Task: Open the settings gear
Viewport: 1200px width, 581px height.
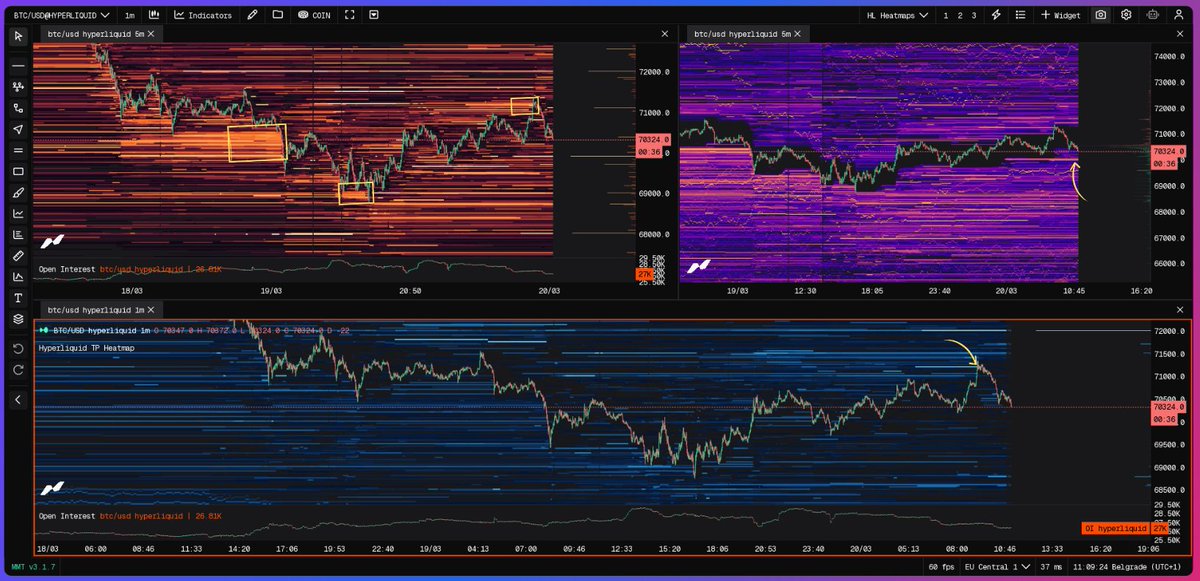Action: pyautogui.click(x=1126, y=15)
